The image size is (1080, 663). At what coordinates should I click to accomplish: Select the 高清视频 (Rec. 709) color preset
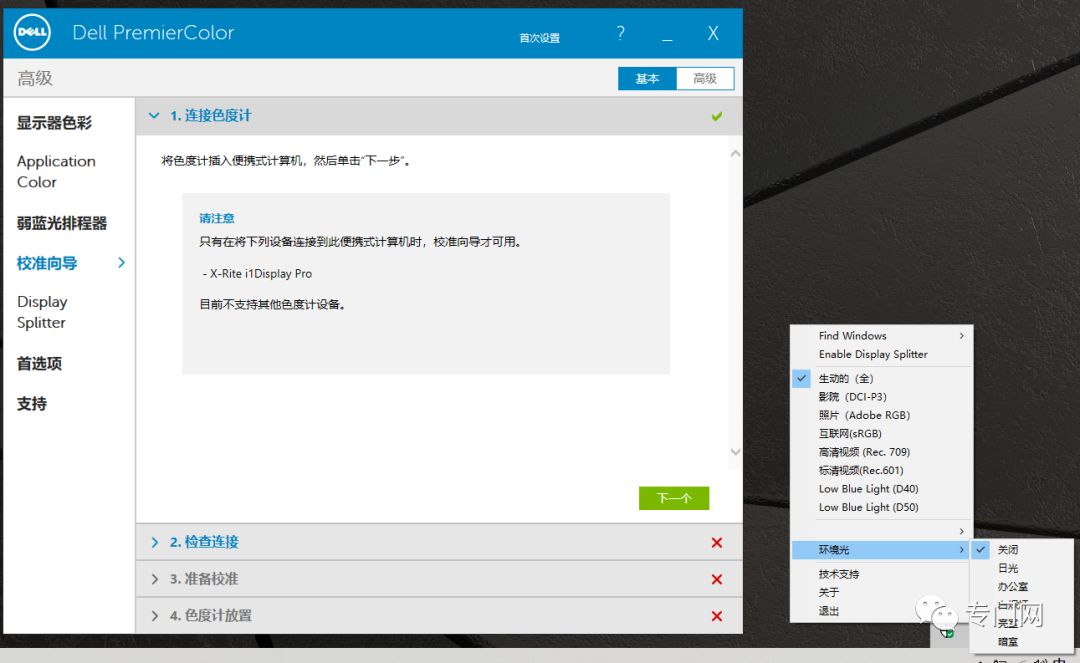coord(882,452)
